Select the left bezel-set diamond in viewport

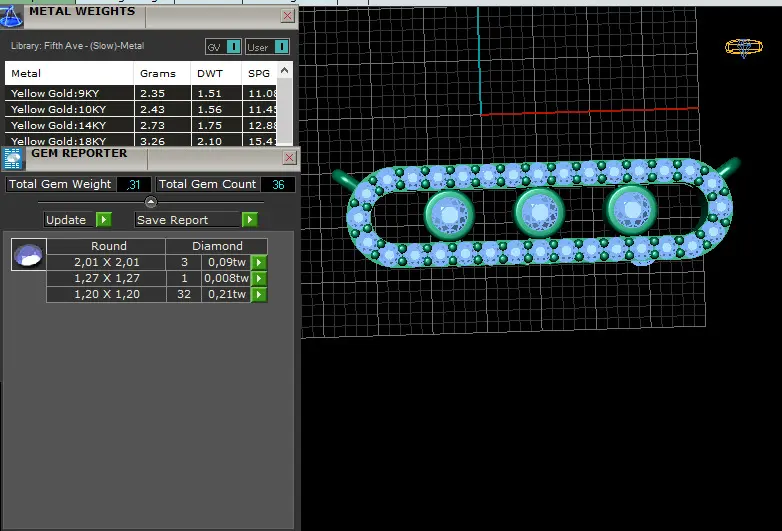[x=449, y=213]
